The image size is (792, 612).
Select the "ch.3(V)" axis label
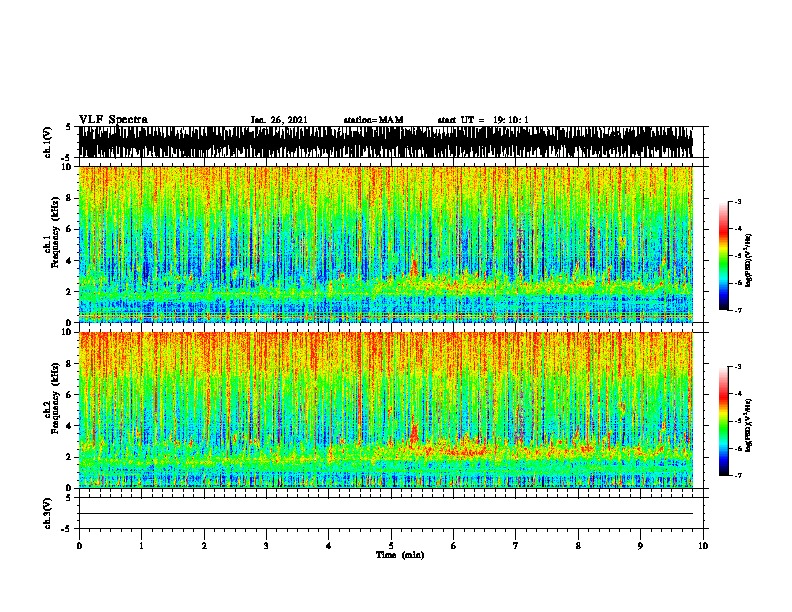(48, 513)
